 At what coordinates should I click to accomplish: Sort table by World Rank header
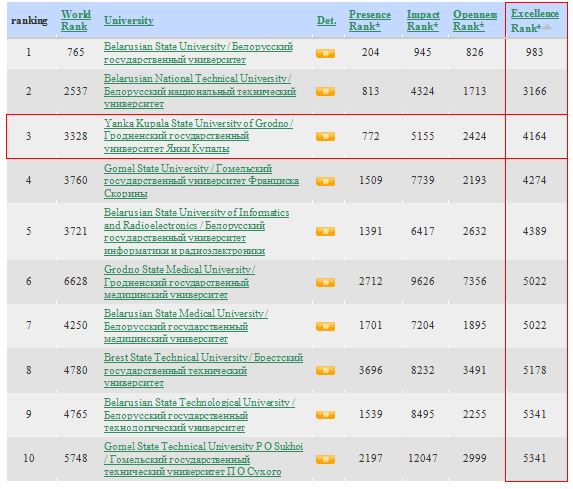(76, 20)
